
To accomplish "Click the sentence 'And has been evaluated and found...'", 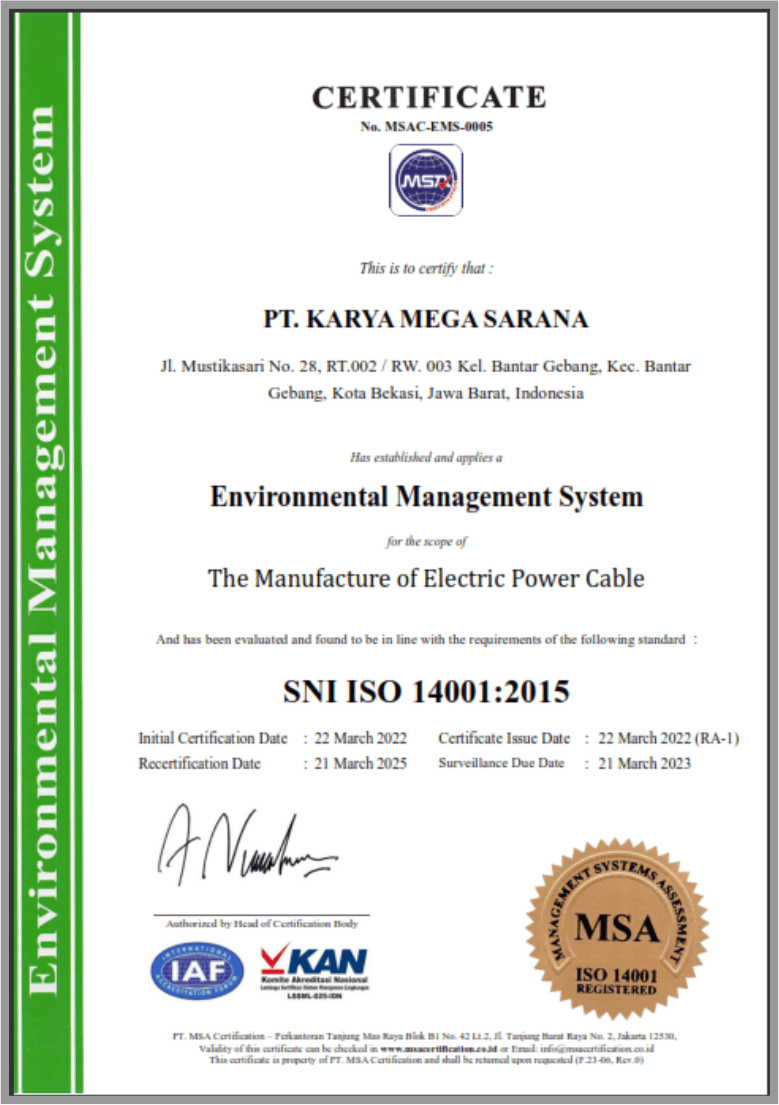I will click(426, 640).
